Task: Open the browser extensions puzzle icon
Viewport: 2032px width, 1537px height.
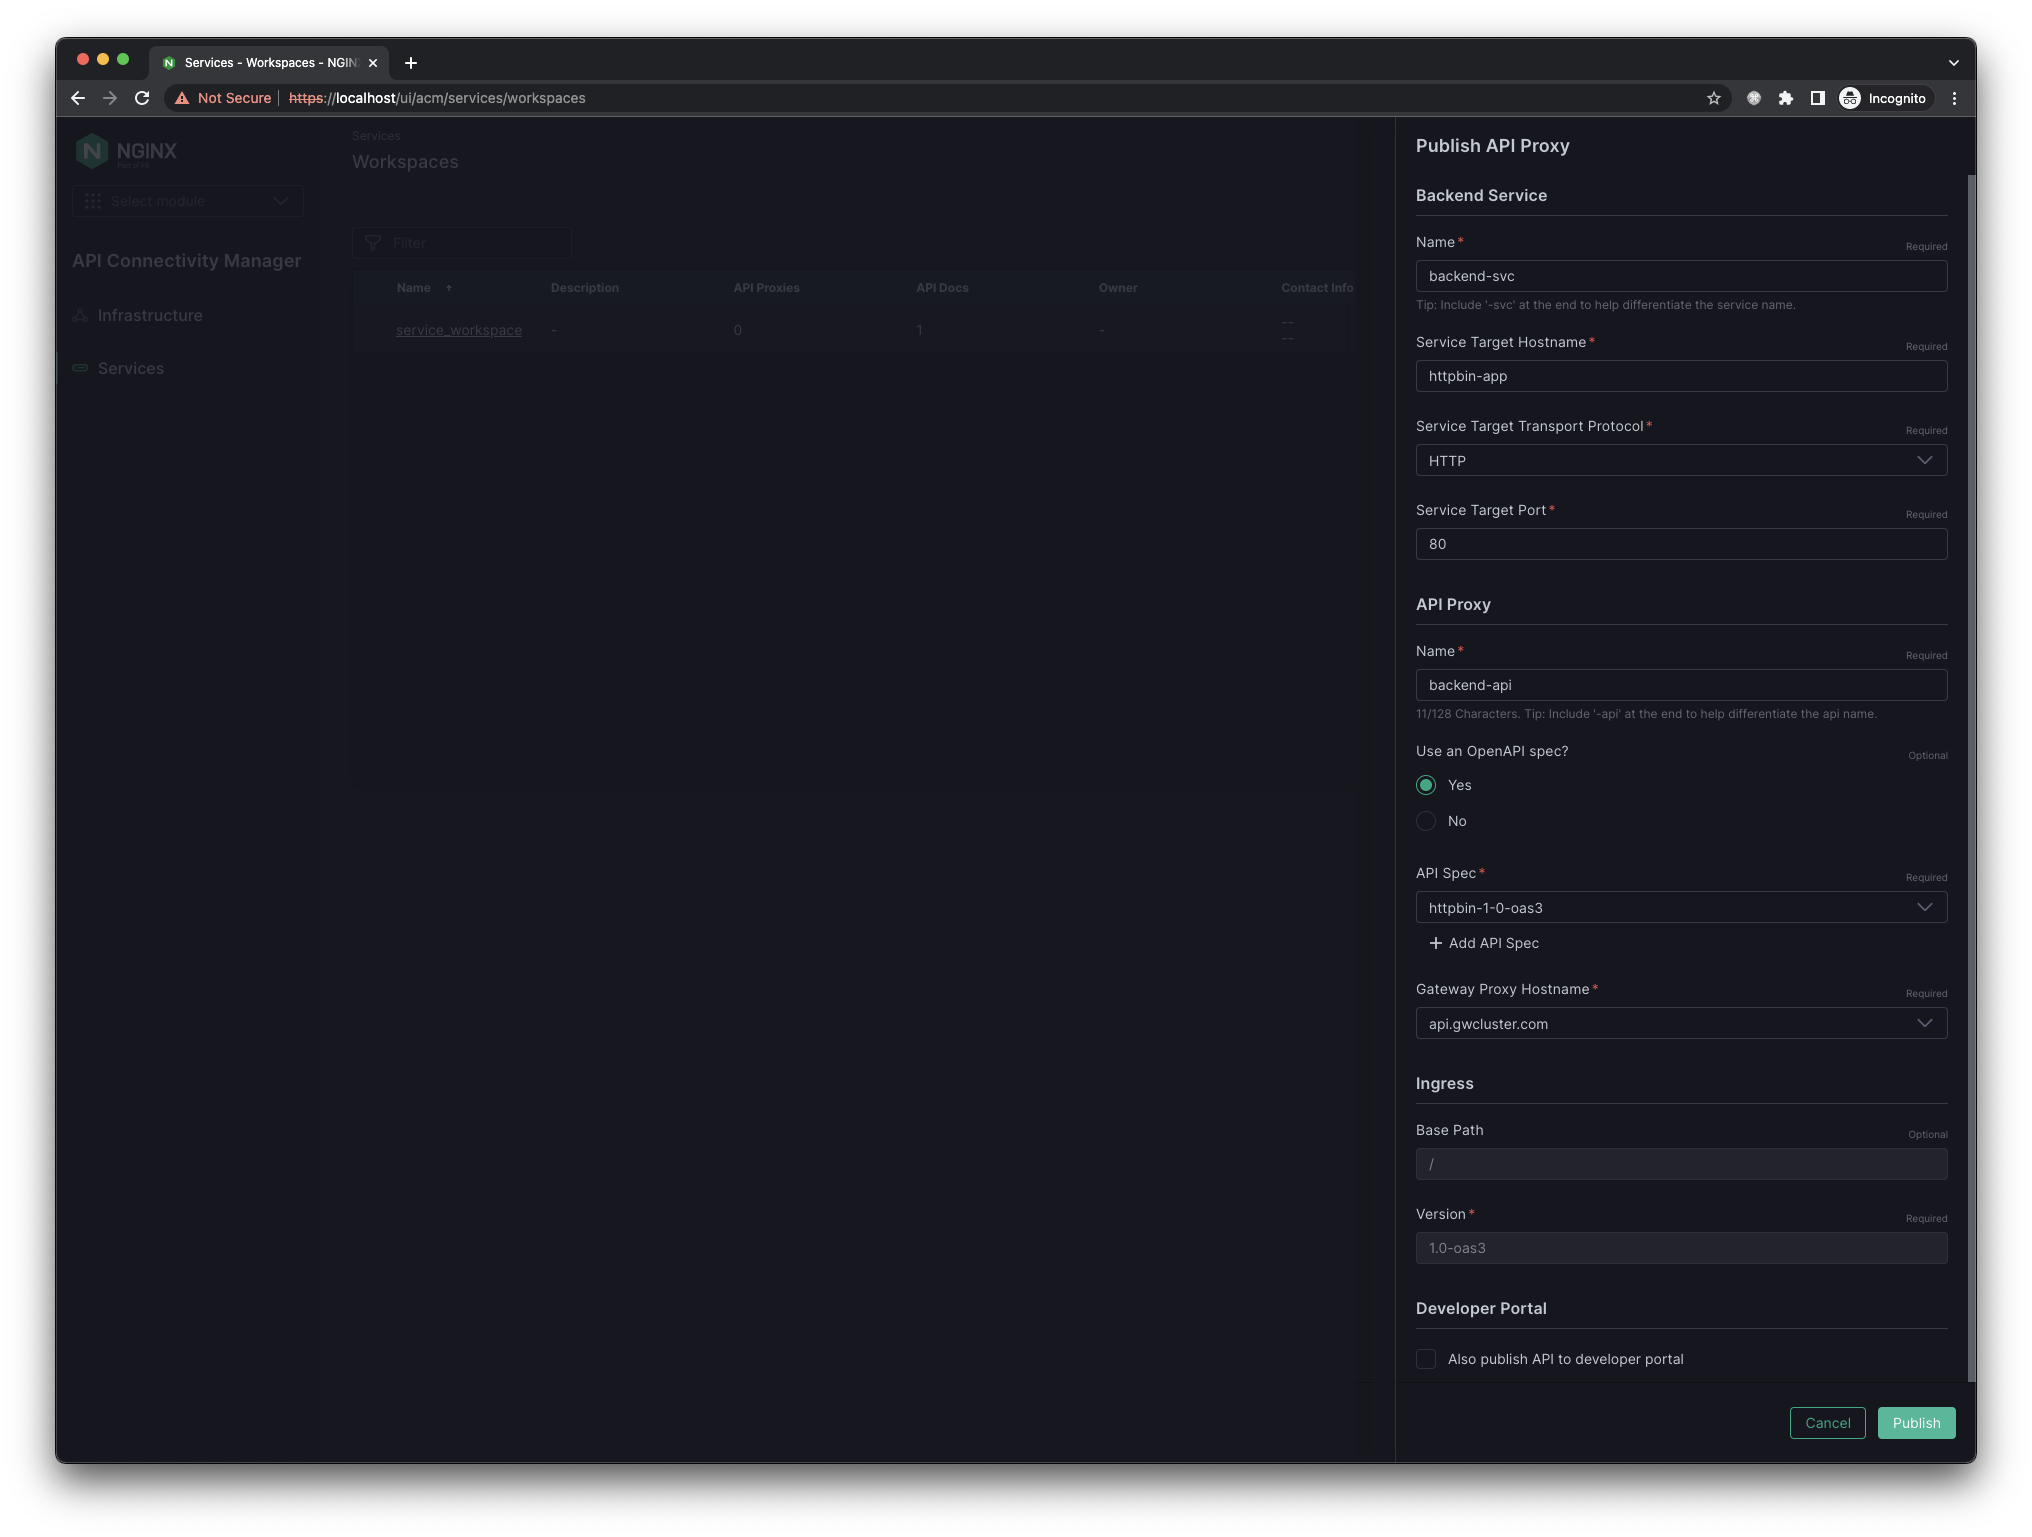Action: (x=1786, y=98)
